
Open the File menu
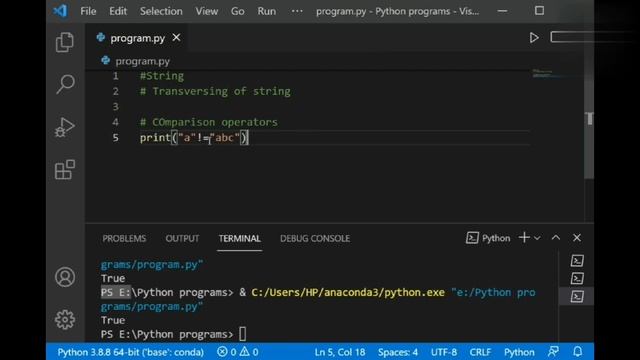pyautogui.click(x=88, y=11)
